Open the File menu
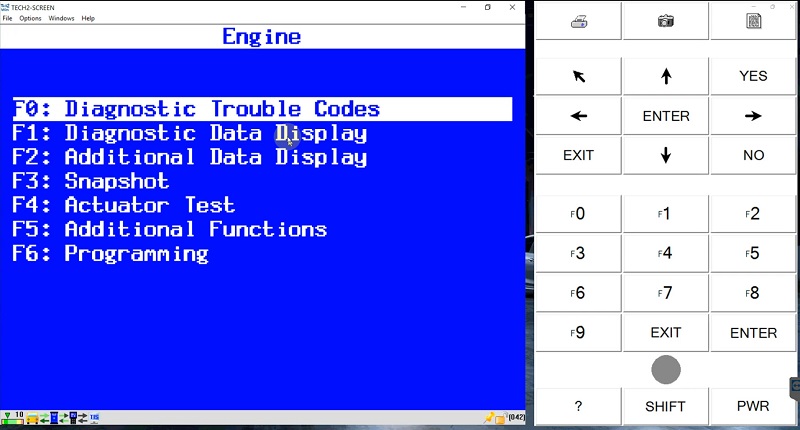 8,18
